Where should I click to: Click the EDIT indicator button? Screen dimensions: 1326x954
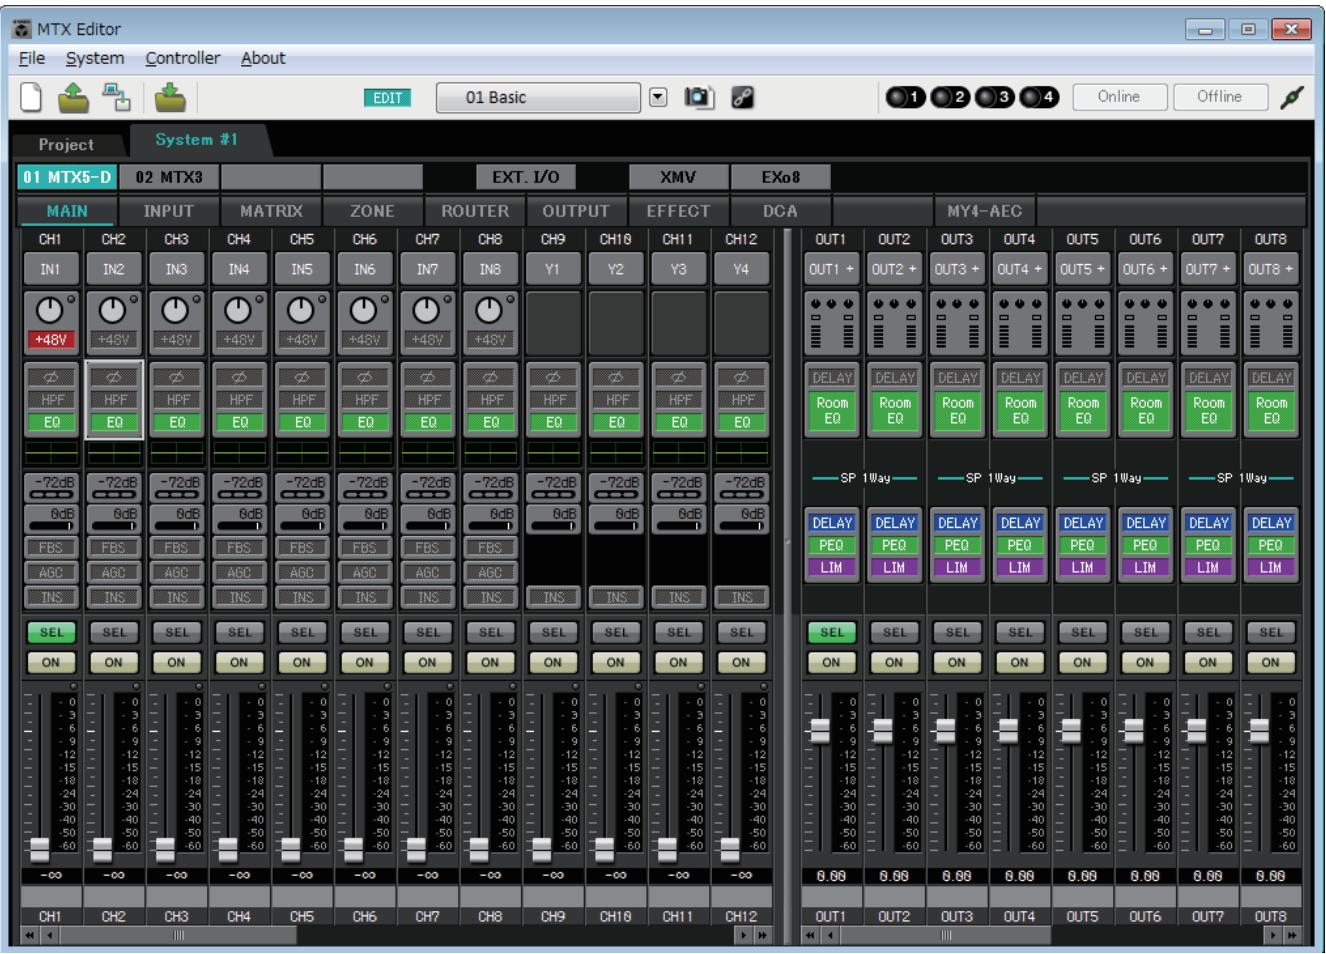(x=387, y=98)
